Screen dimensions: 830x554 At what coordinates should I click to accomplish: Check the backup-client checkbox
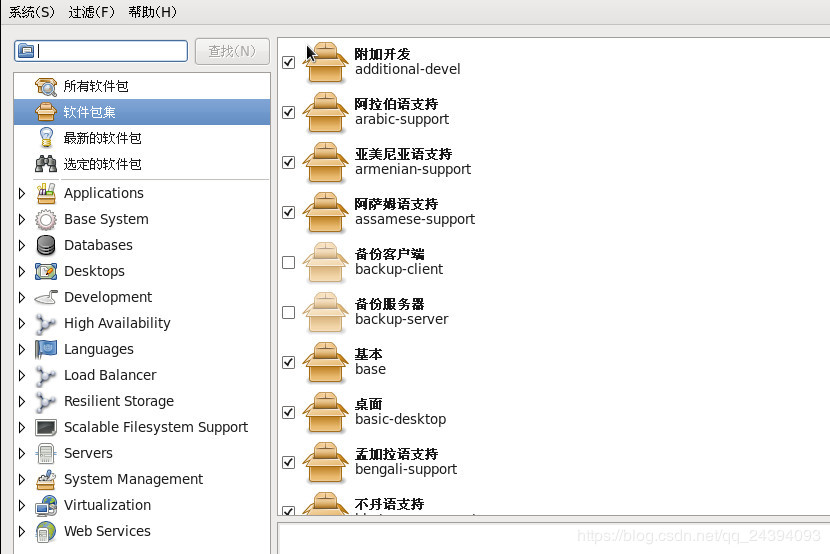[x=288, y=262]
